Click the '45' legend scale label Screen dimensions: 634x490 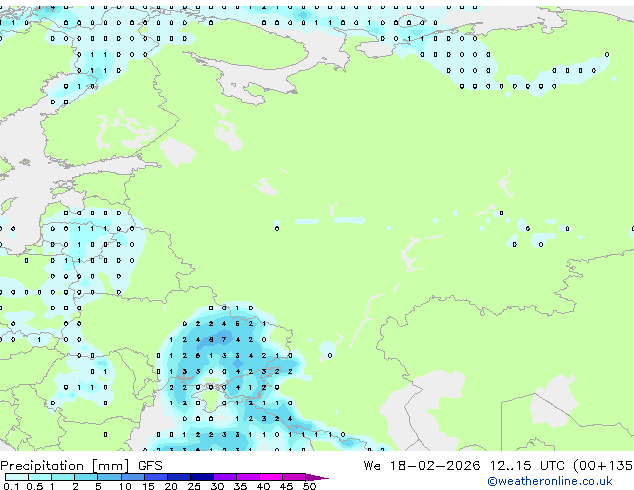click(x=286, y=486)
